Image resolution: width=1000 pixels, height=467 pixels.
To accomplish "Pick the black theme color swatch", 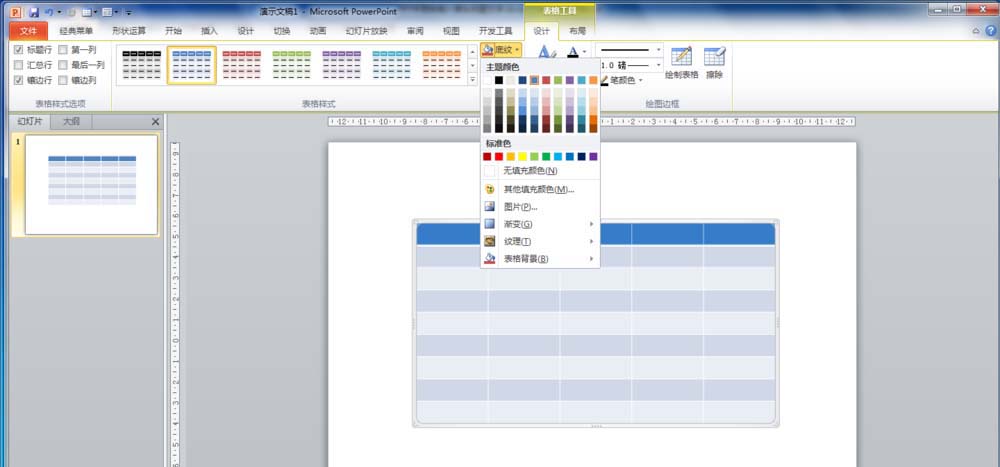I will point(499,80).
